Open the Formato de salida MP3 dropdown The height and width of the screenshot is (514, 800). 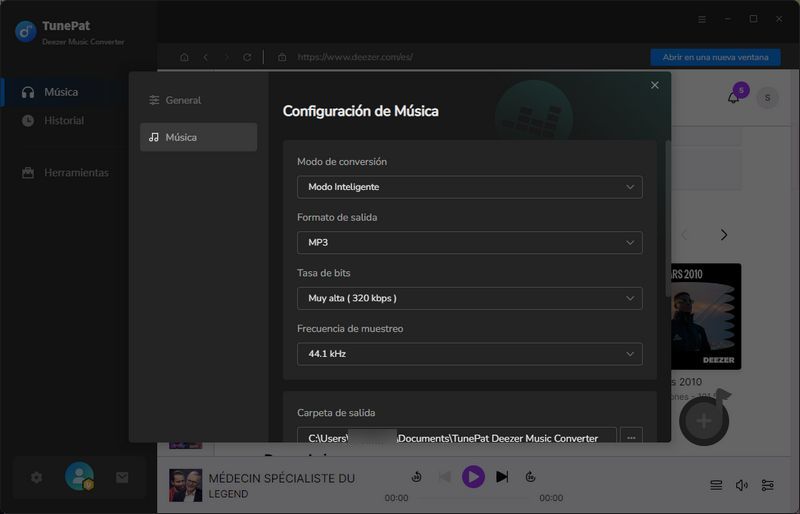coord(469,242)
